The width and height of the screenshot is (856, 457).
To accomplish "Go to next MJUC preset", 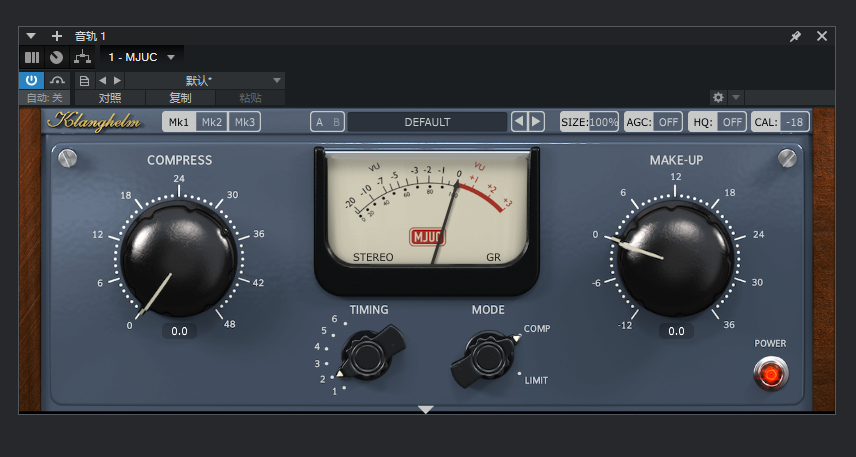I will click(x=537, y=122).
